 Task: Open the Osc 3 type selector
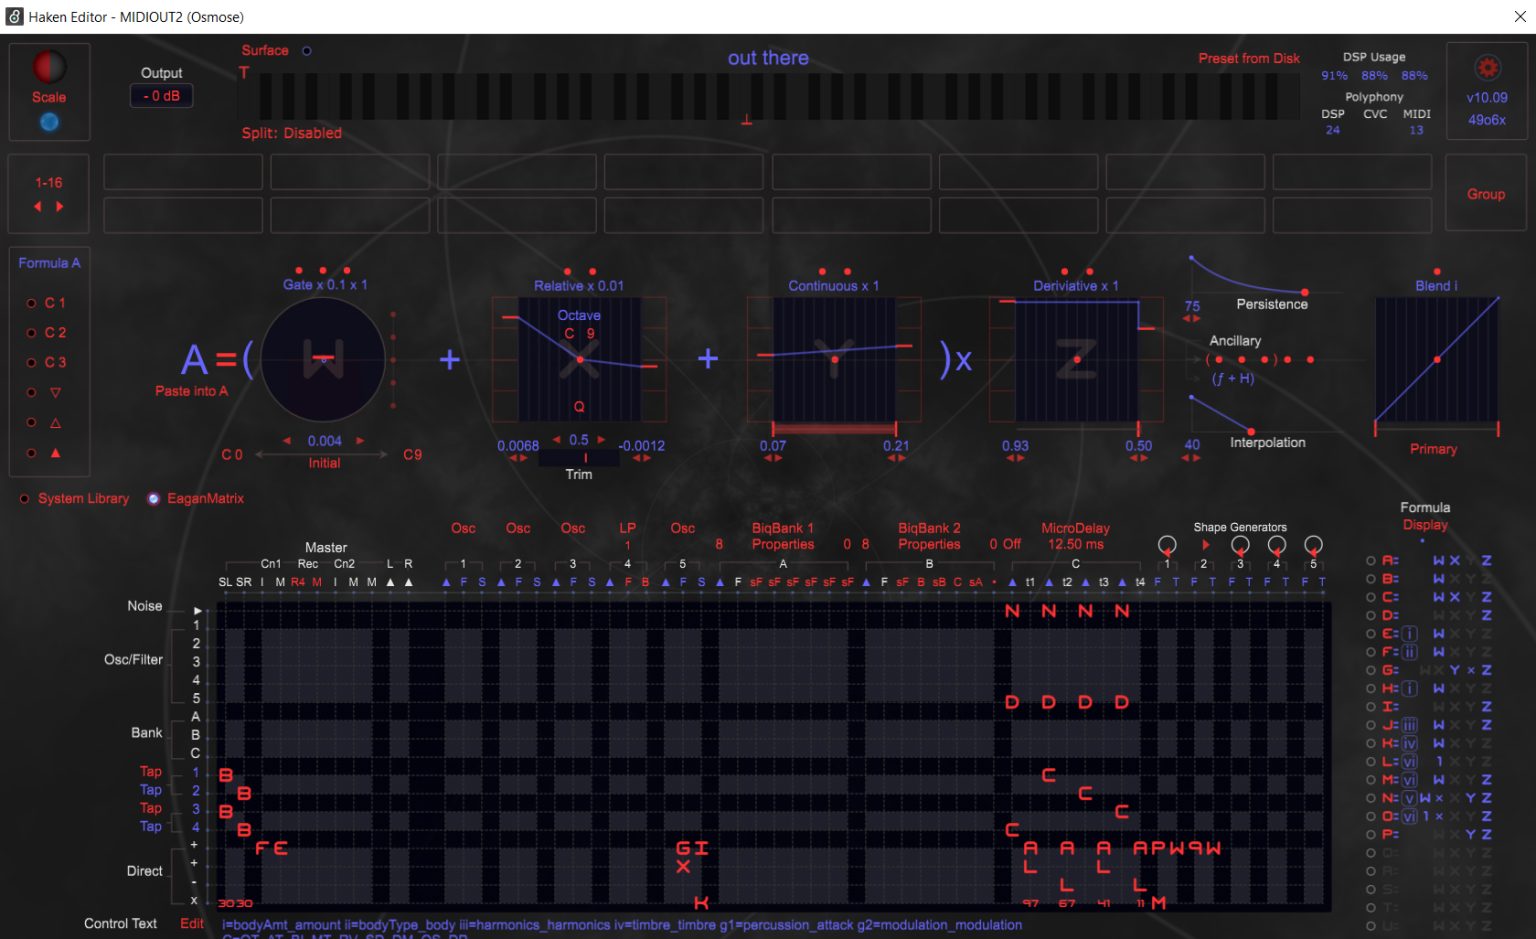click(573, 528)
